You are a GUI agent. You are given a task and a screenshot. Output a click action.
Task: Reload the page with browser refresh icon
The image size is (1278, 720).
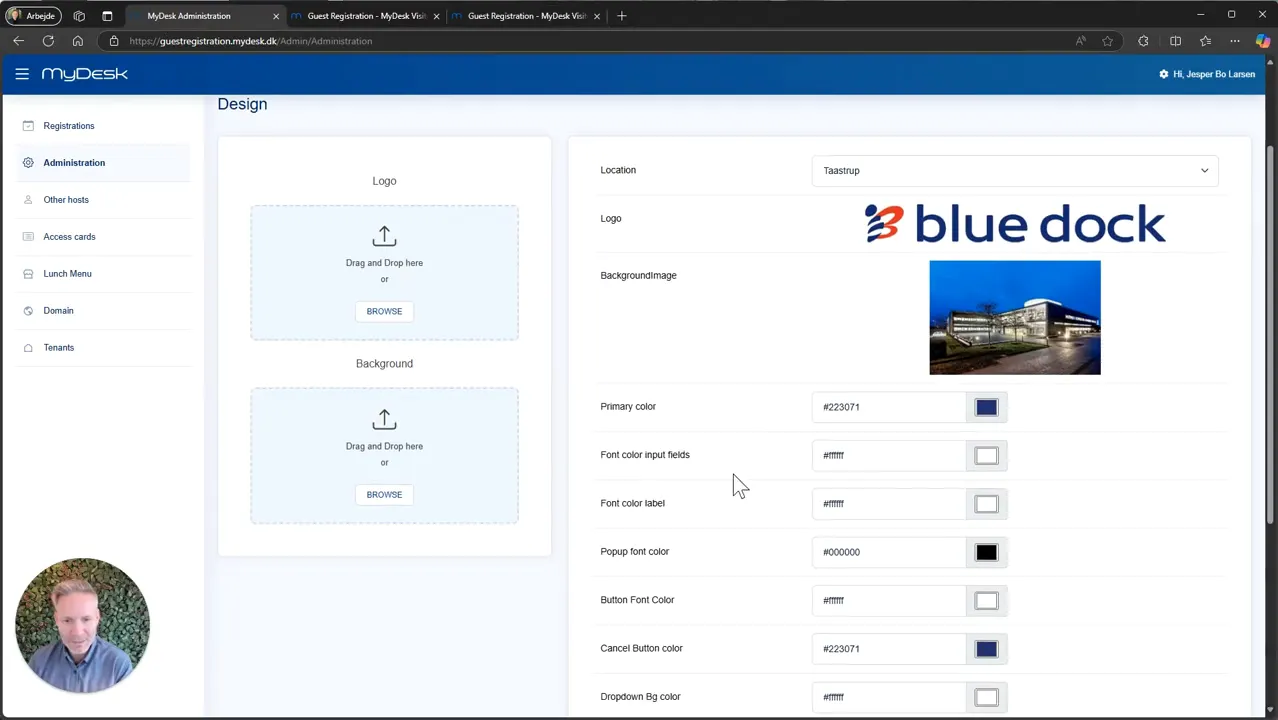[x=48, y=41]
